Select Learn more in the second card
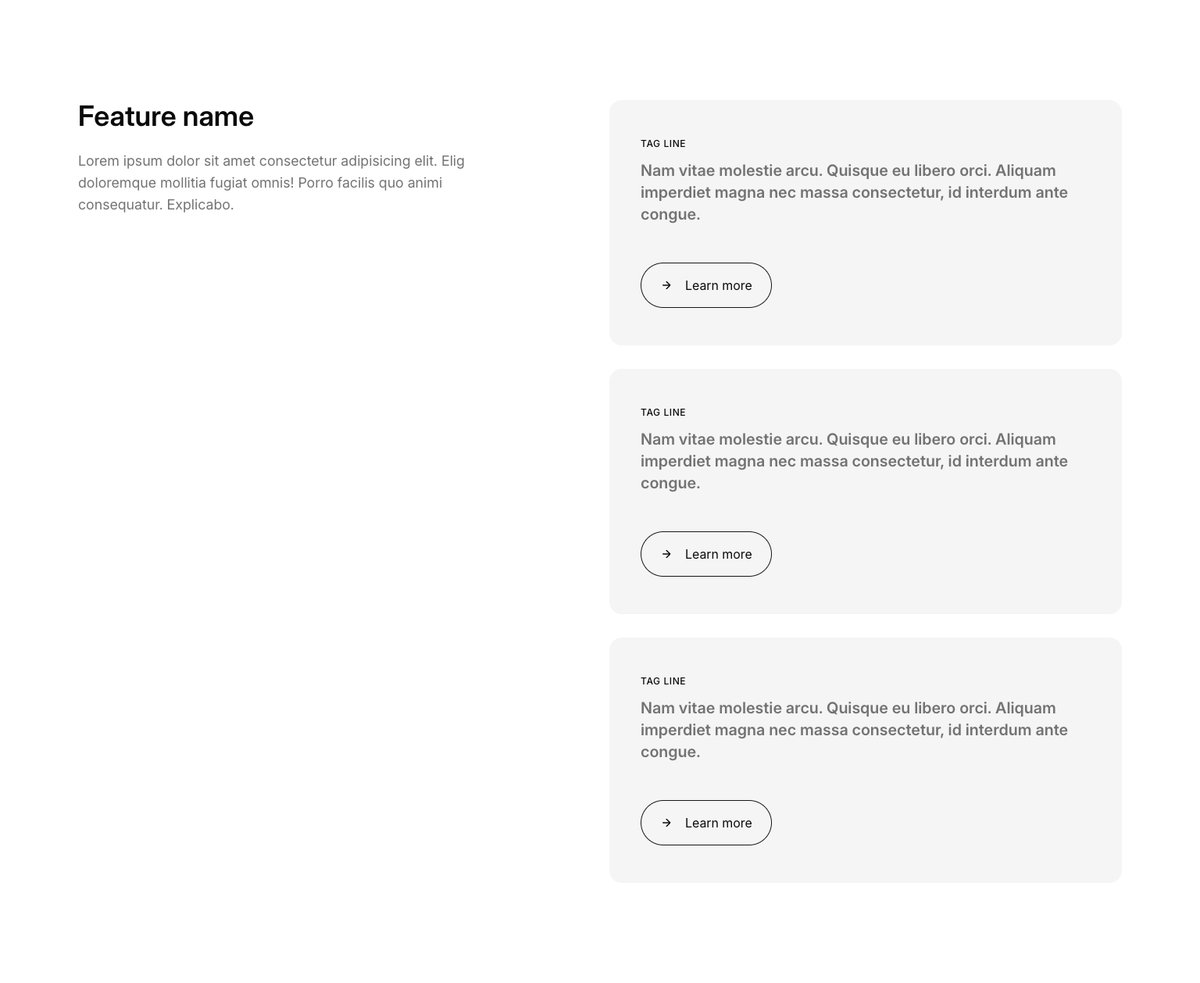Viewport: 1200px width, 983px height. pos(706,554)
